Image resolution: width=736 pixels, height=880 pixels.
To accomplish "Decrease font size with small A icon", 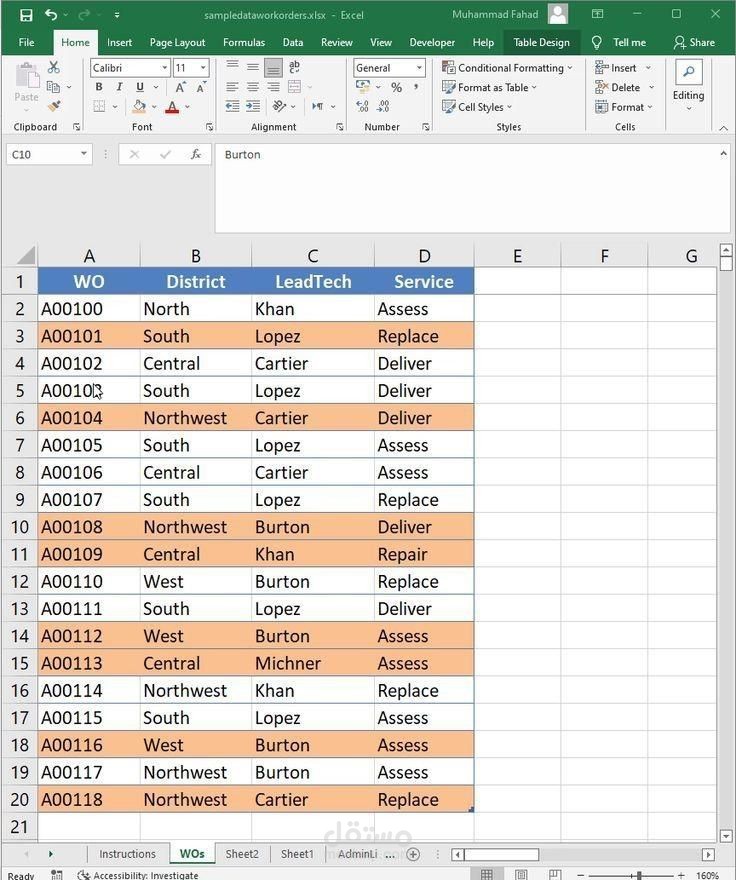I will [201, 88].
